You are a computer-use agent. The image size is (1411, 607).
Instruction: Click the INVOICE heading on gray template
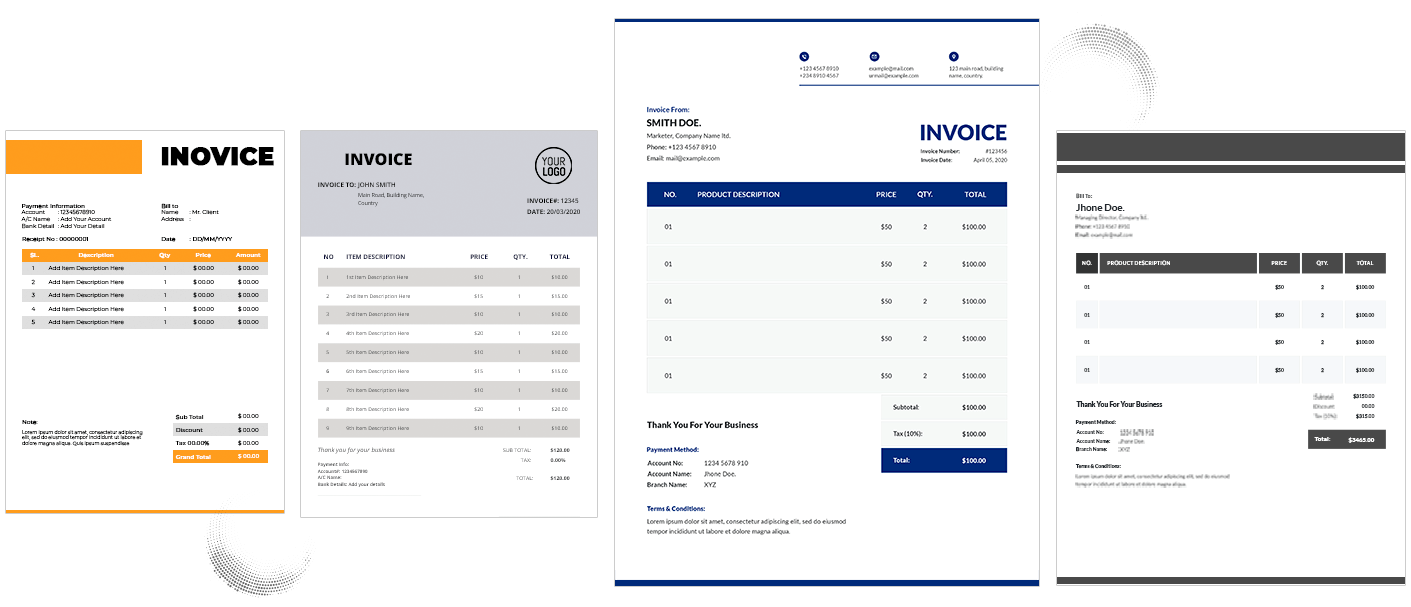[378, 159]
